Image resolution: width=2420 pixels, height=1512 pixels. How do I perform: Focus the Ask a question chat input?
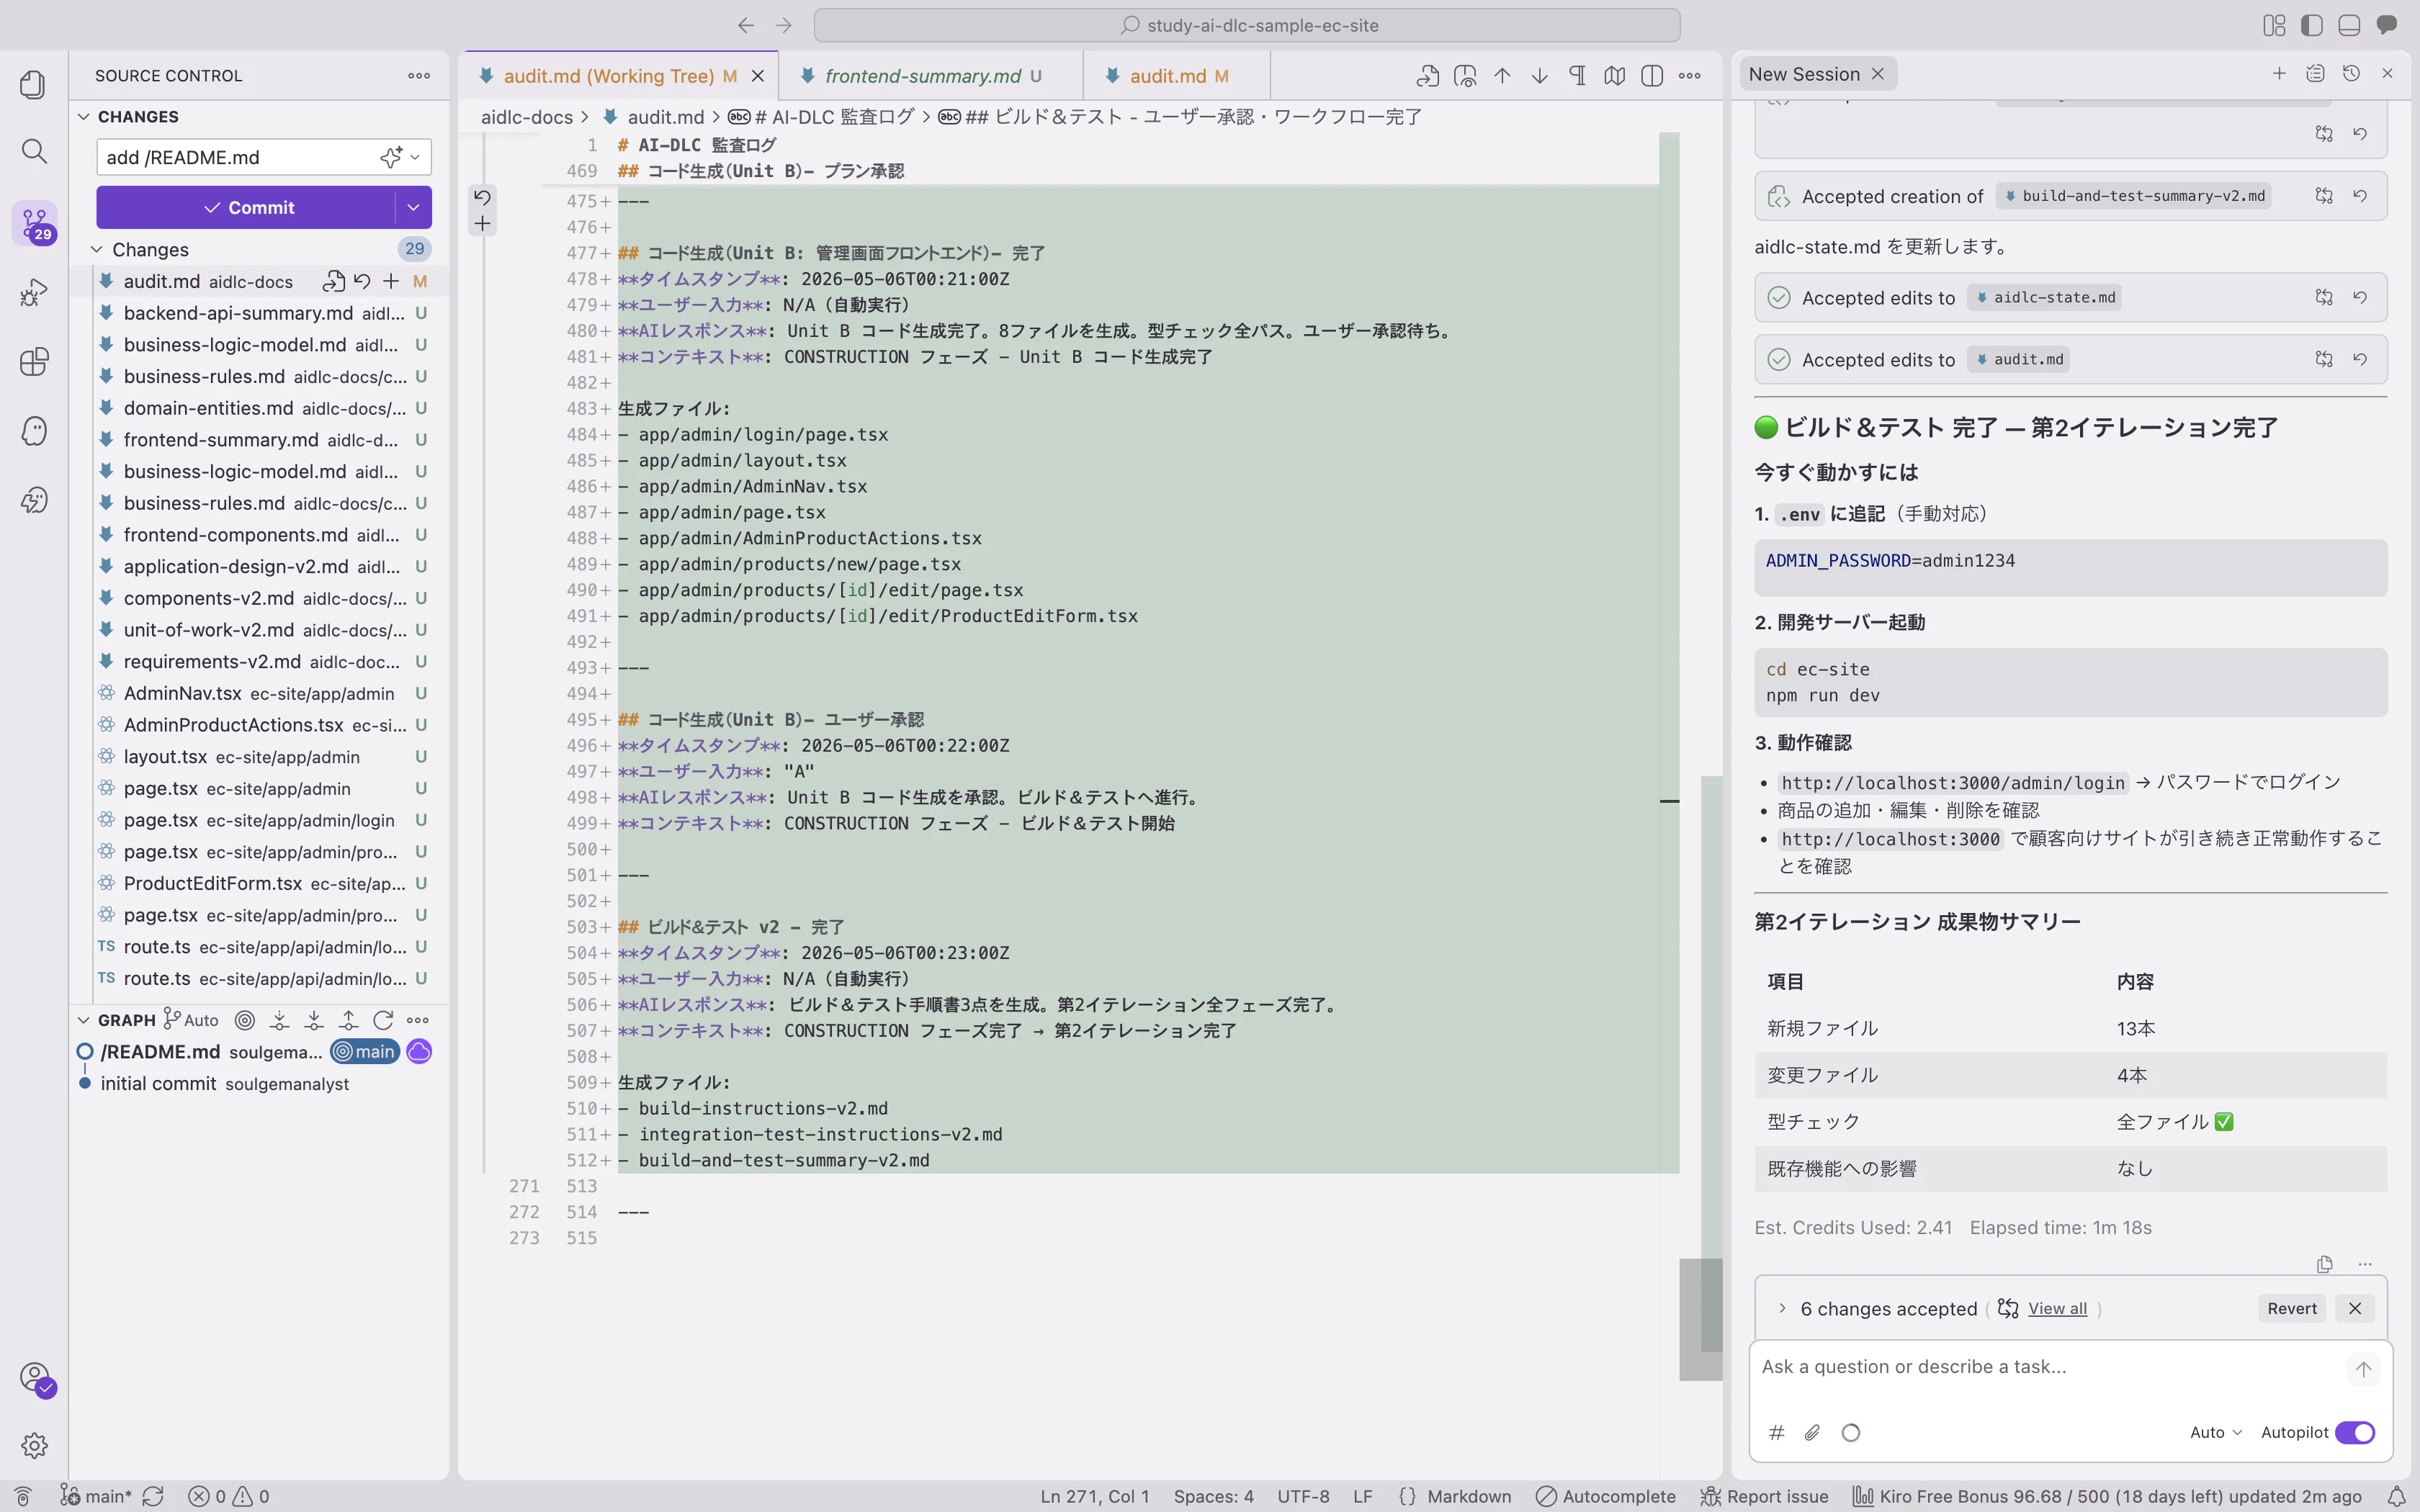coord(2050,1367)
